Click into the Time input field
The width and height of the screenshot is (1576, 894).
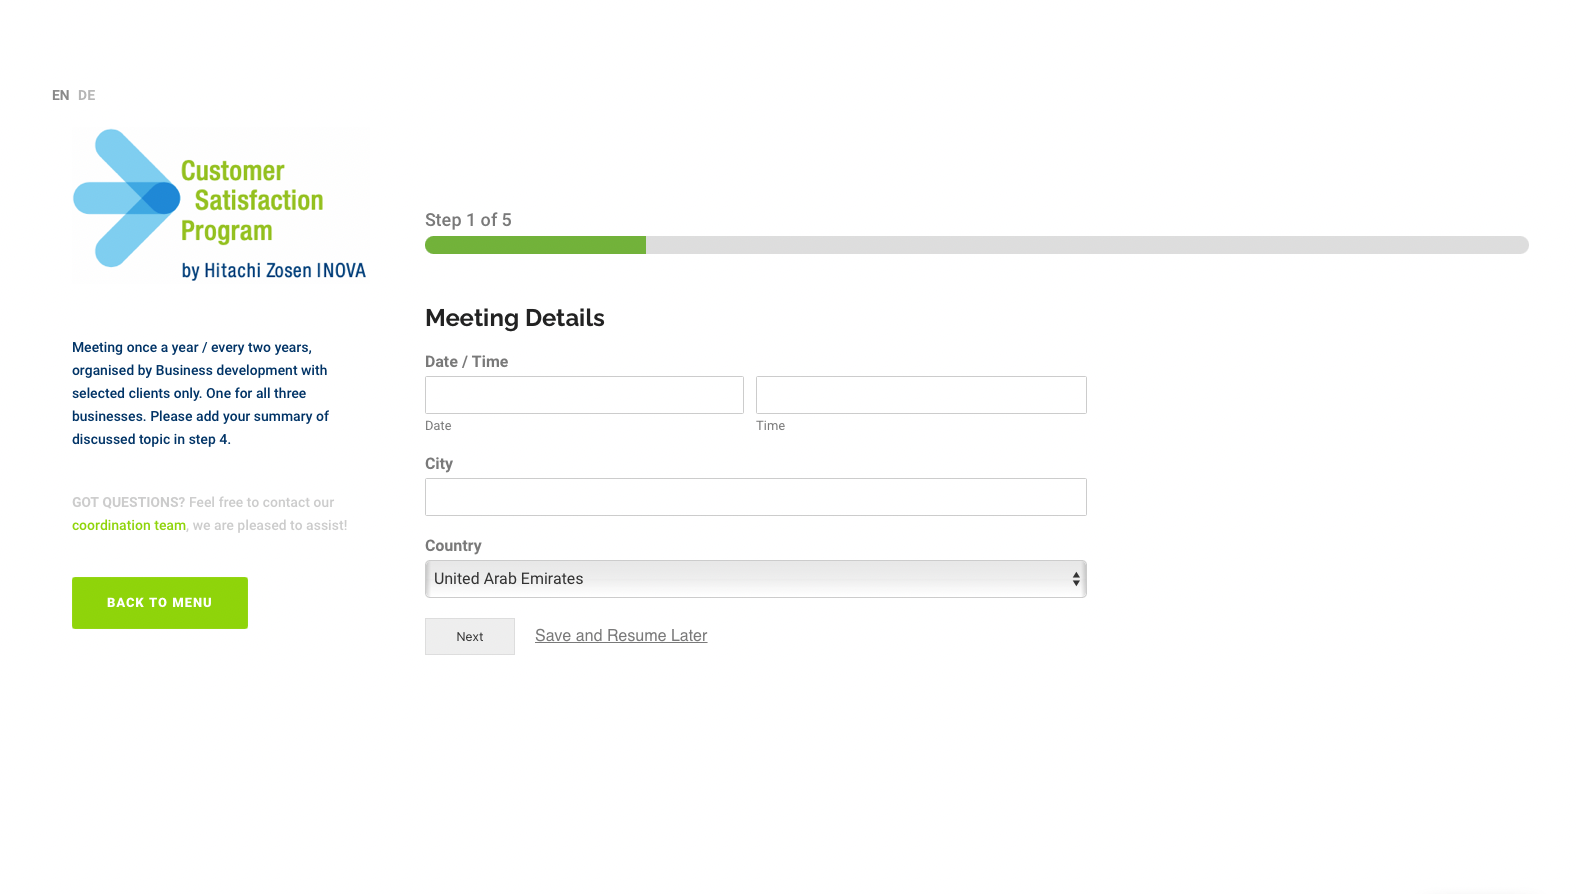[x=921, y=395]
